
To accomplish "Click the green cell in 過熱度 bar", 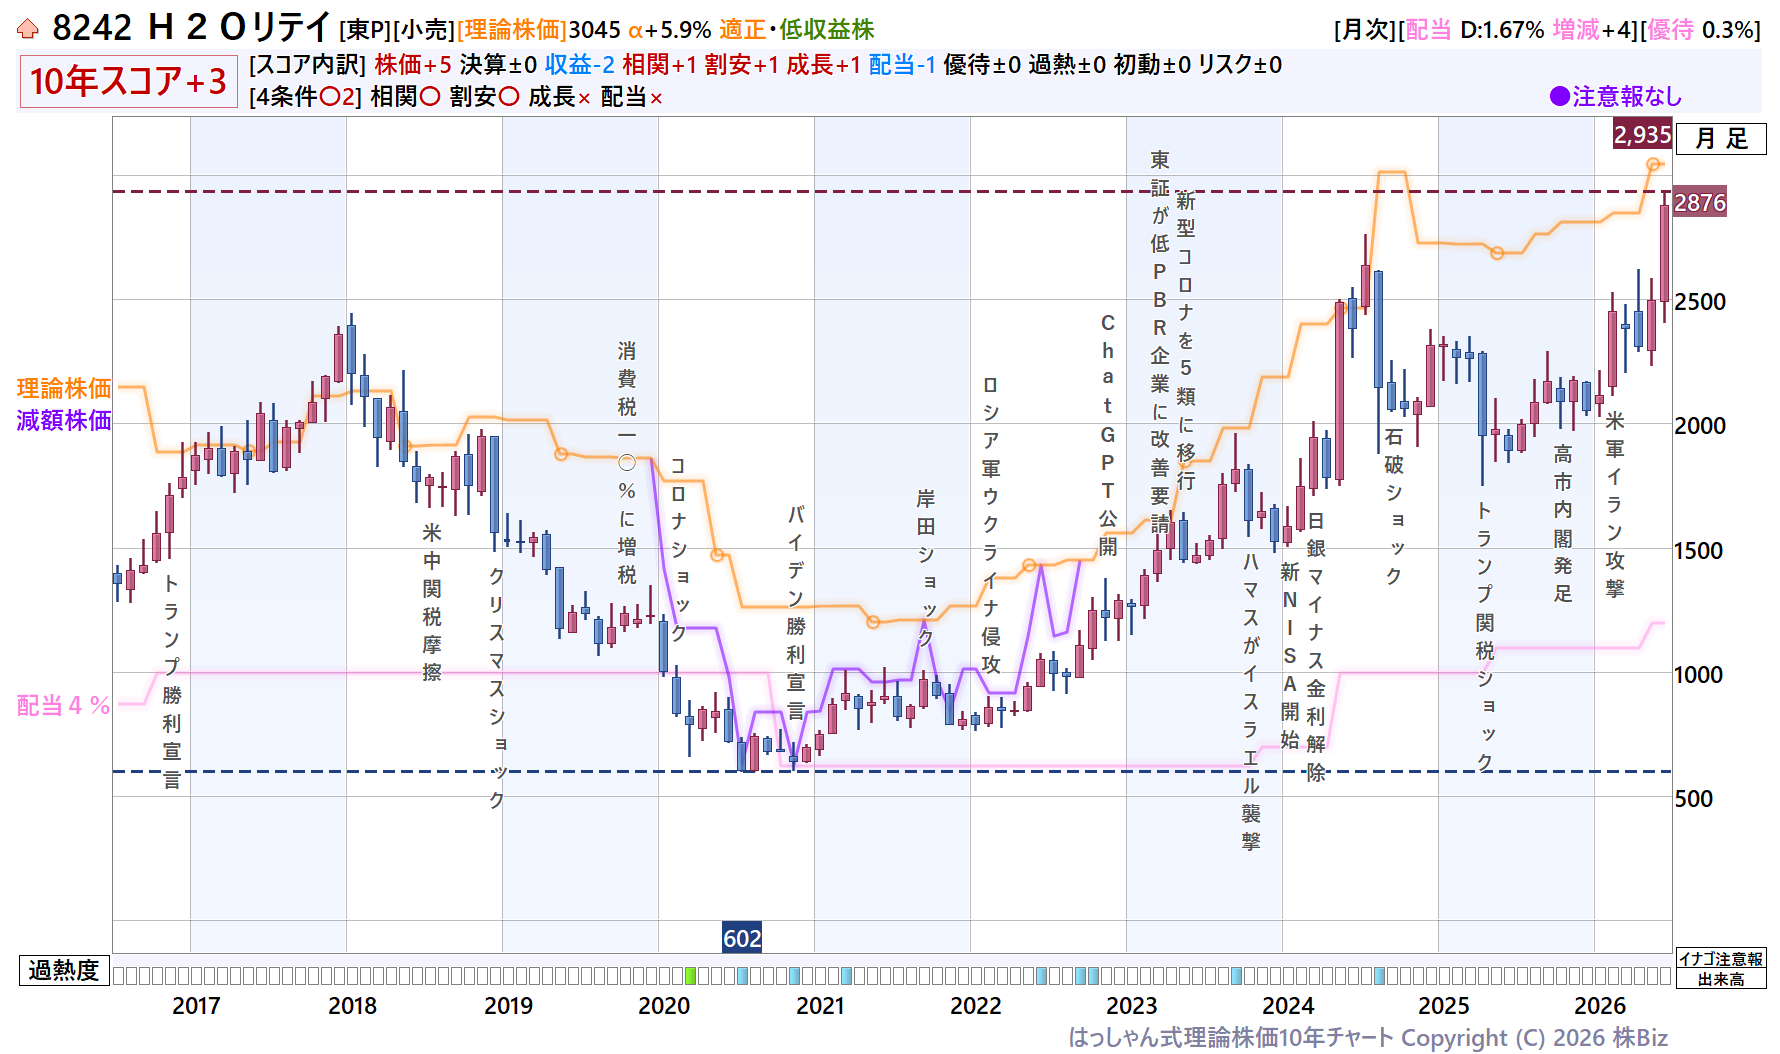I will 690,976.
